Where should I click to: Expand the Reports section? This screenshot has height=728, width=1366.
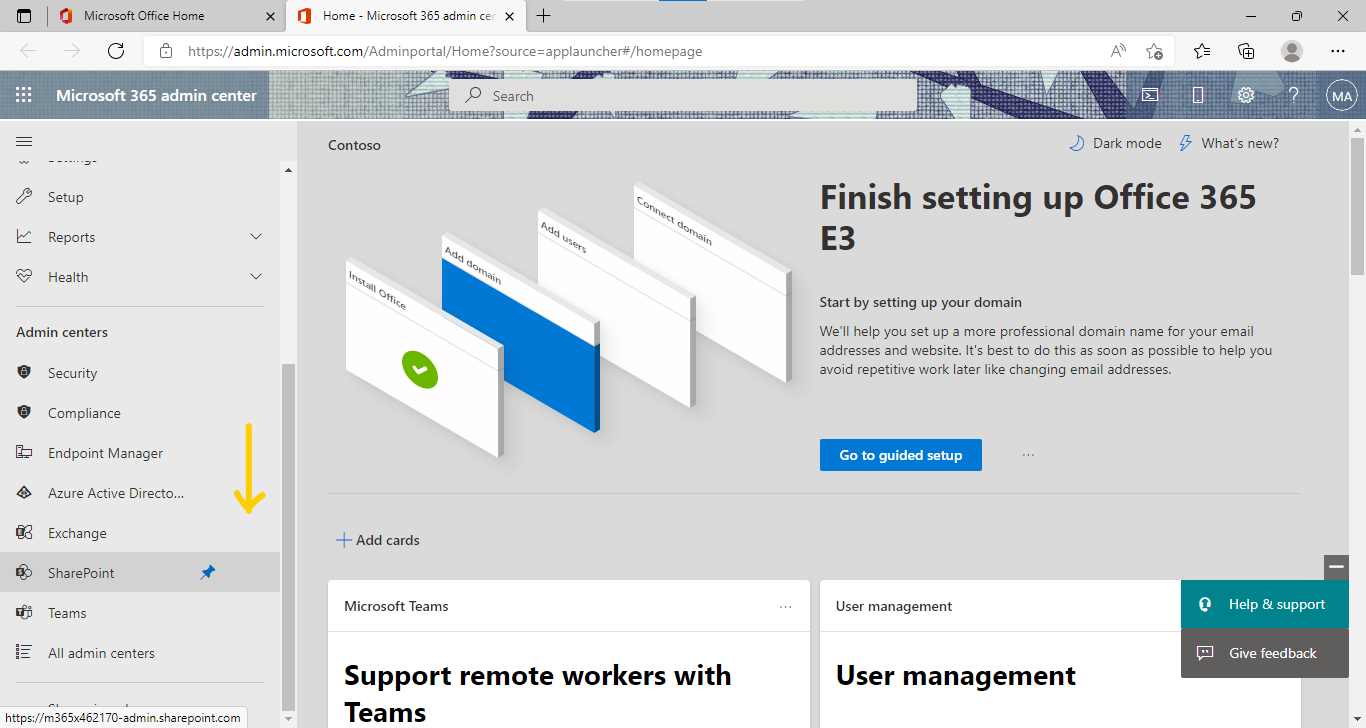256,236
